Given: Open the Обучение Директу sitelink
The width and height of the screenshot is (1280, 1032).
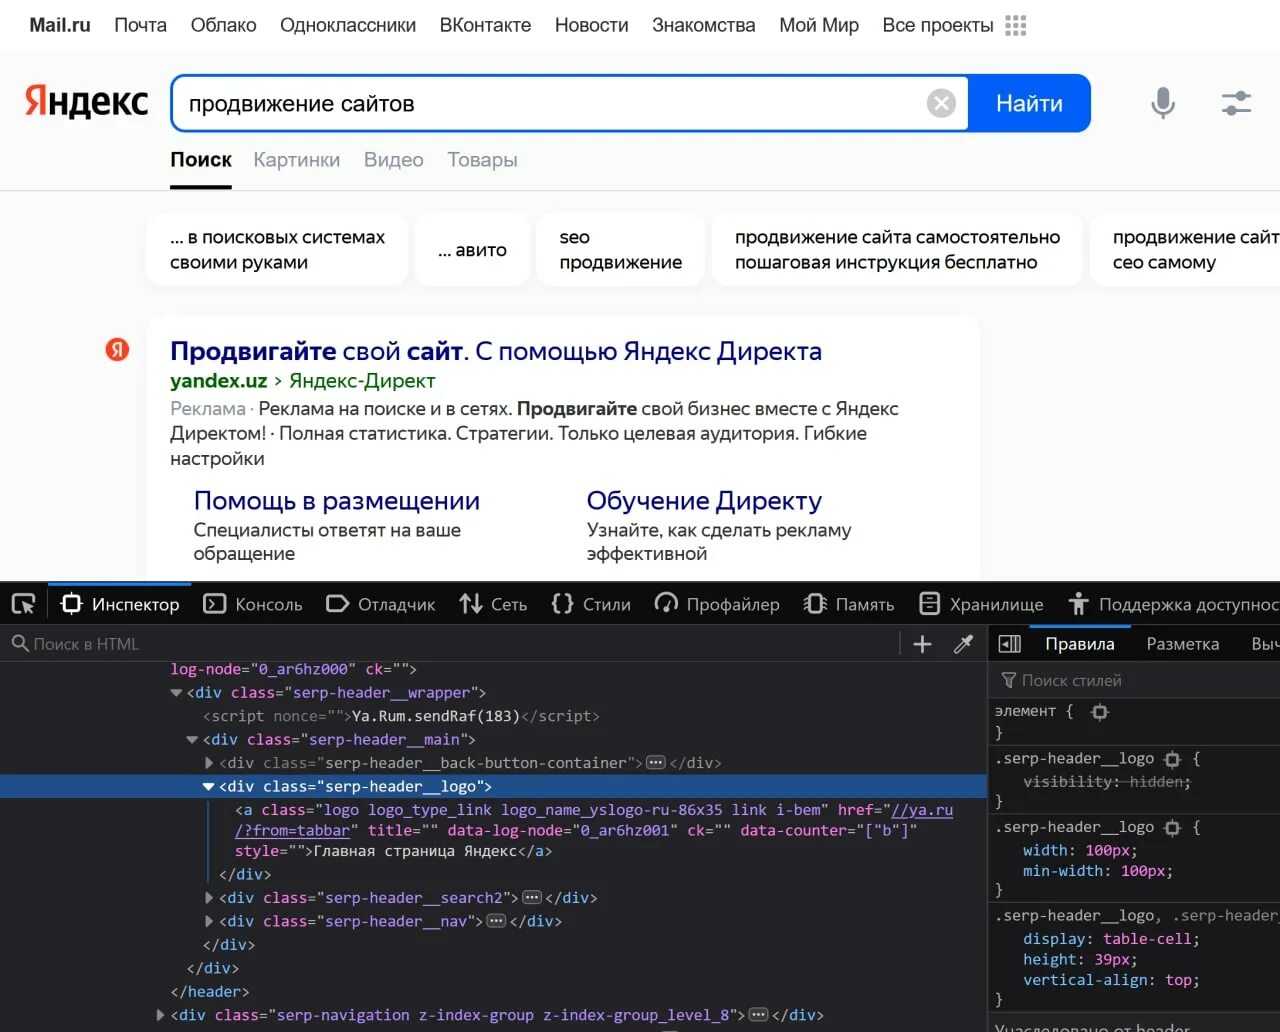Looking at the screenshot, I should coord(704,501).
